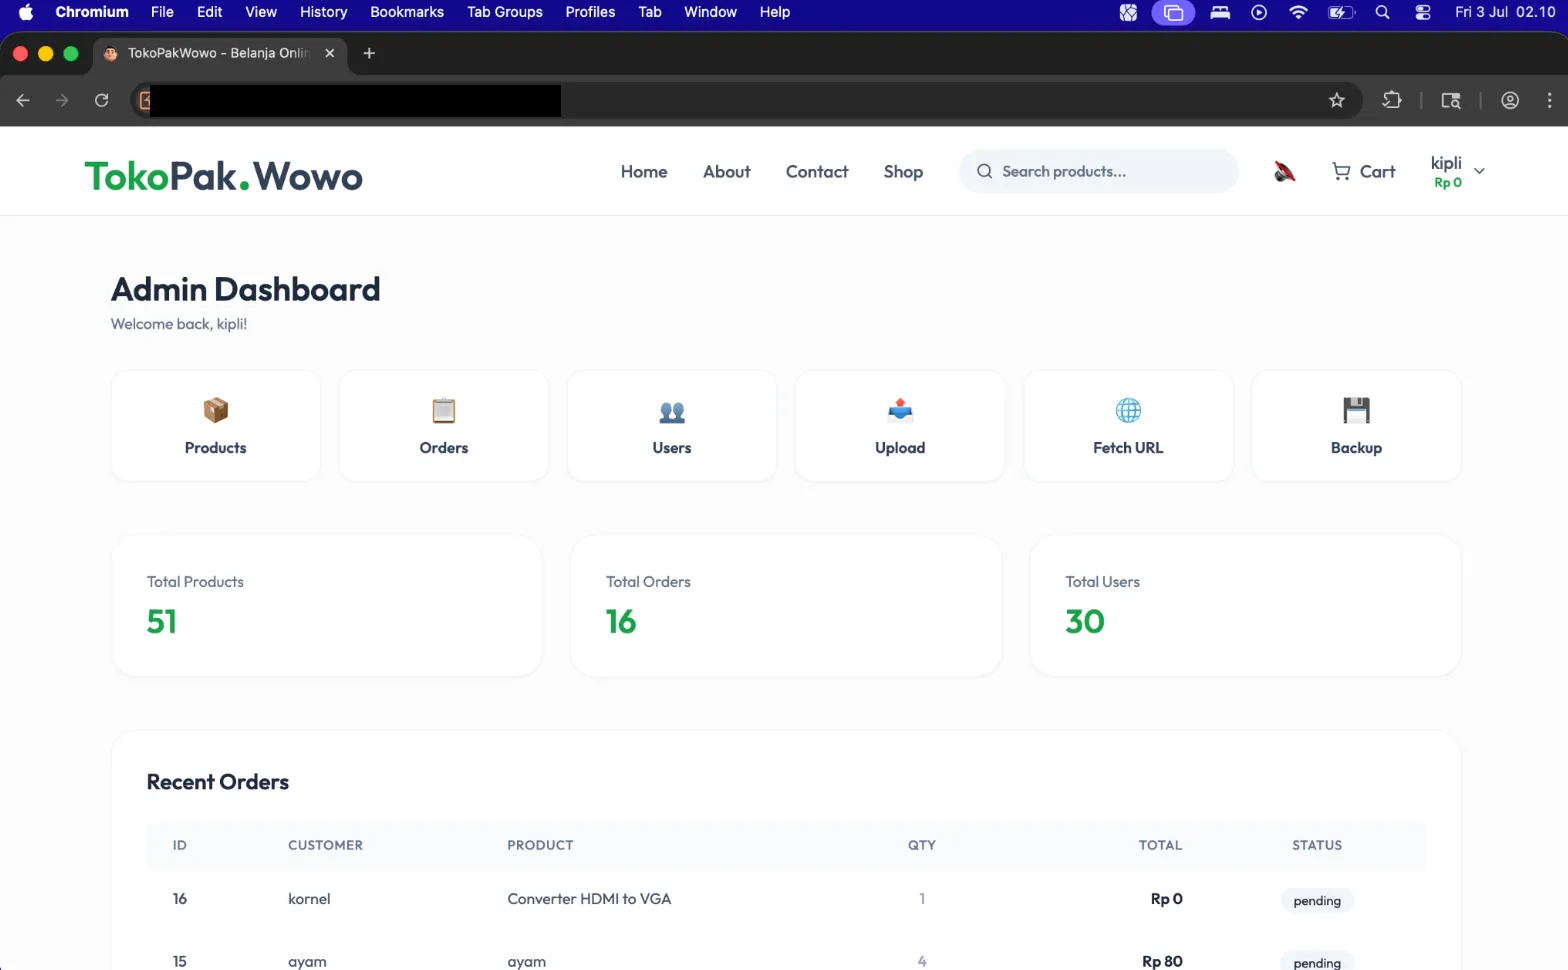The width and height of the screenshot is (1568, 970).
Task: Open the Orders clipboard card
Action: 444,426
